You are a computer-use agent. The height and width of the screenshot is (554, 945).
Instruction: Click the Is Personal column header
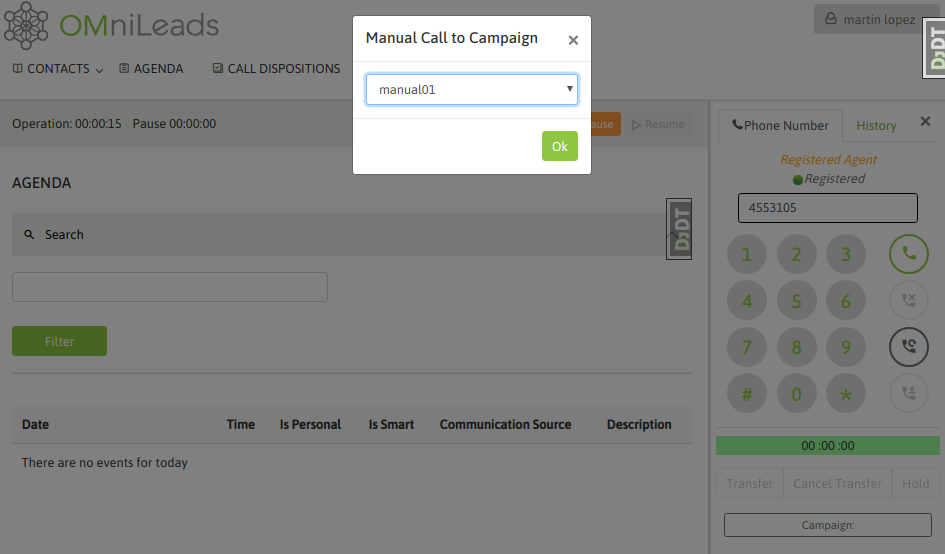310,424
